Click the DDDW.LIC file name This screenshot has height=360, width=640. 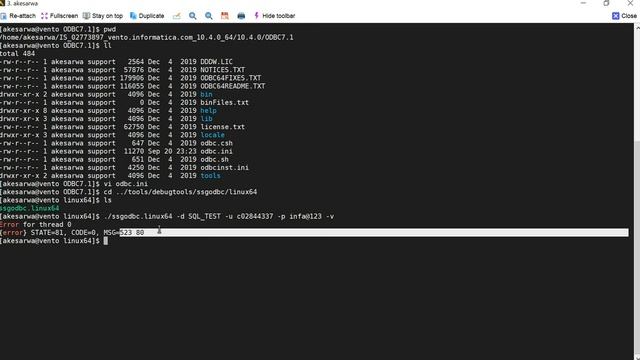(216, 62)
